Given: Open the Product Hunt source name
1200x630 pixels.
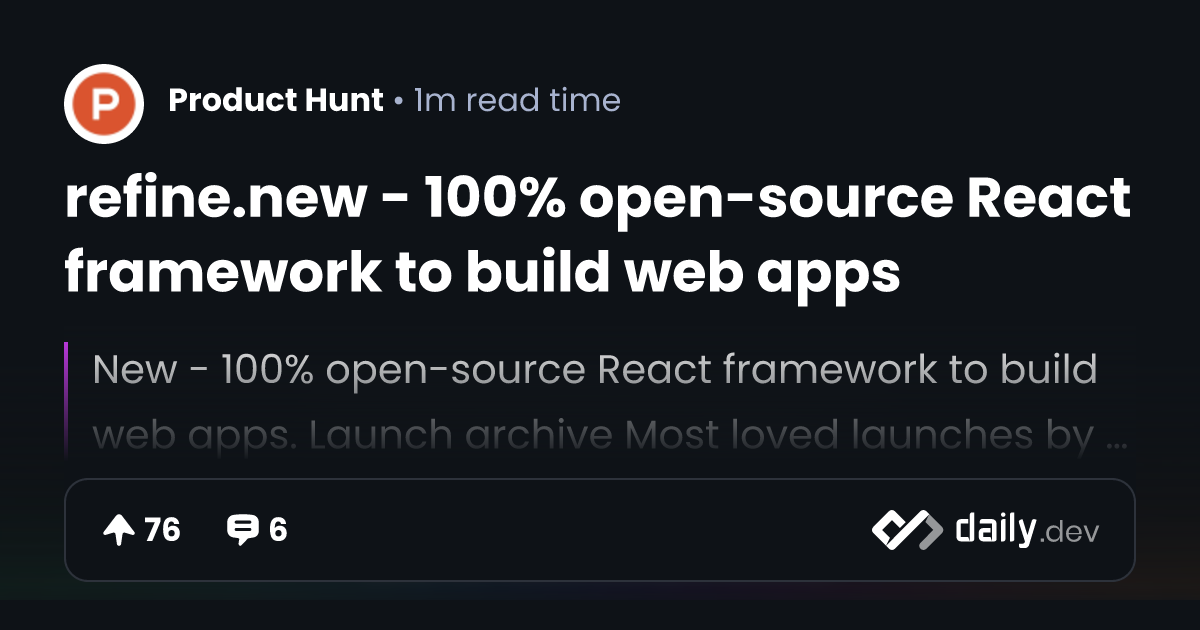Looking at the screenshot, I should click(276, 100).
